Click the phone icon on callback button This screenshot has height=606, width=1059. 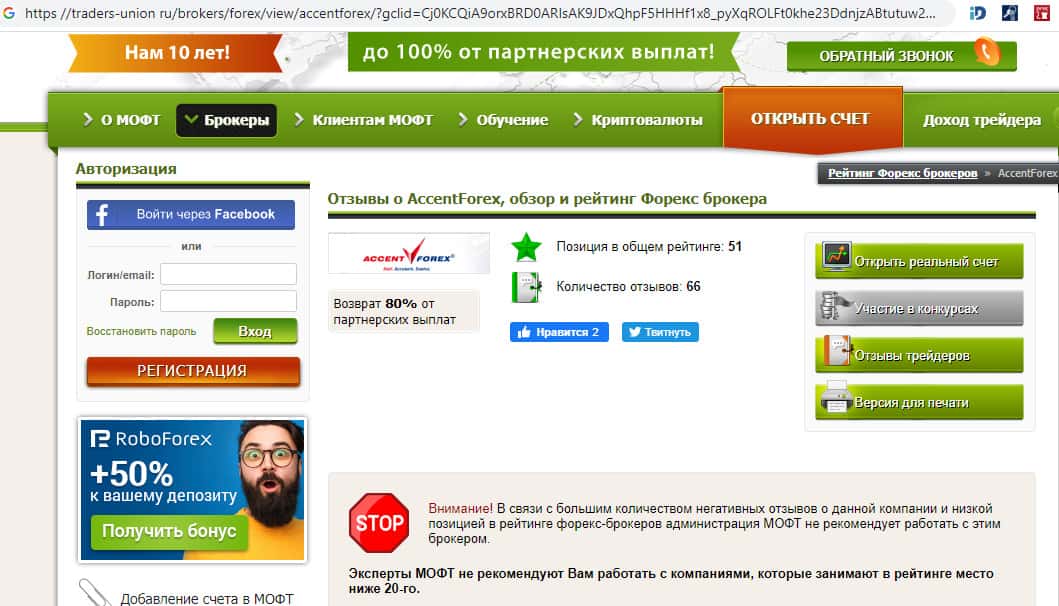point(987,52)
